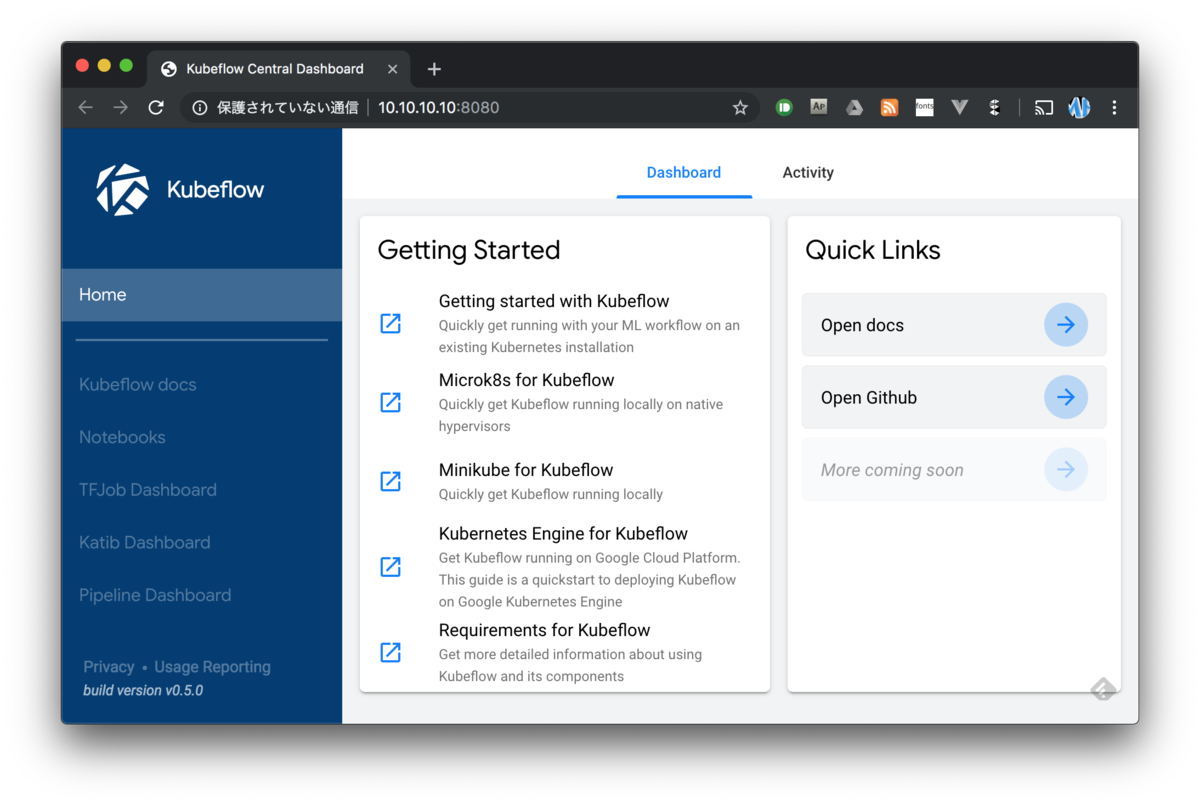1200x805 pixels.
Task: Open external link icon for Getting started with Kubeflow
Action: pos(391,323)
